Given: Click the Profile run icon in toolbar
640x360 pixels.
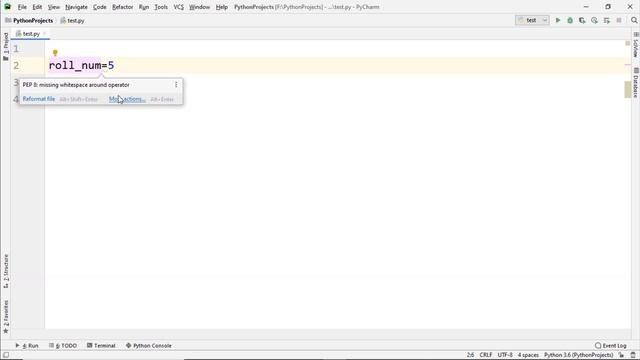Looking at the screenshot, I should [x=594, y=20].
